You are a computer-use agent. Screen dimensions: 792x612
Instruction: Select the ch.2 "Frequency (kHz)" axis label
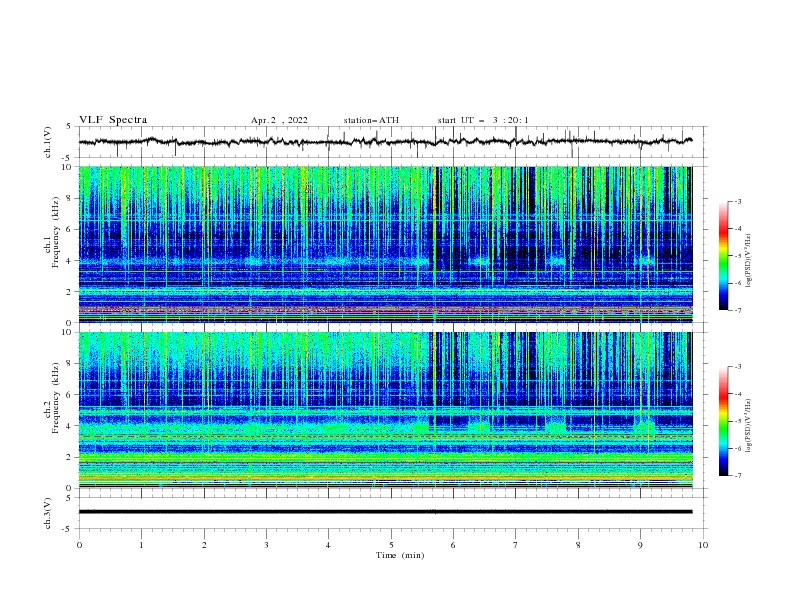point(56,398)
